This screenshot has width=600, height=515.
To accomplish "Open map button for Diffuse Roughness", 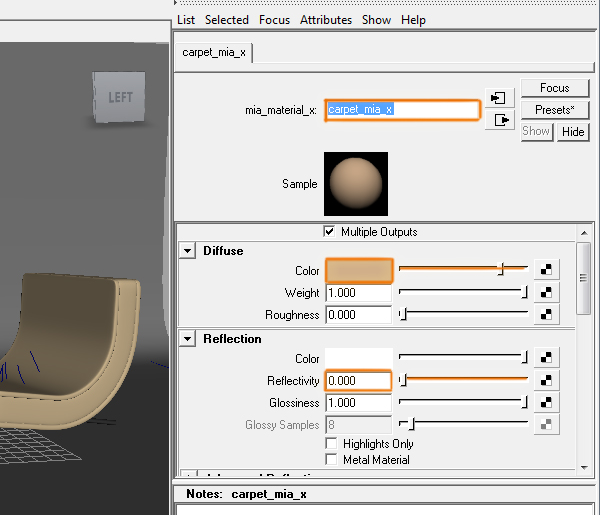I will (x=546, y=315).
